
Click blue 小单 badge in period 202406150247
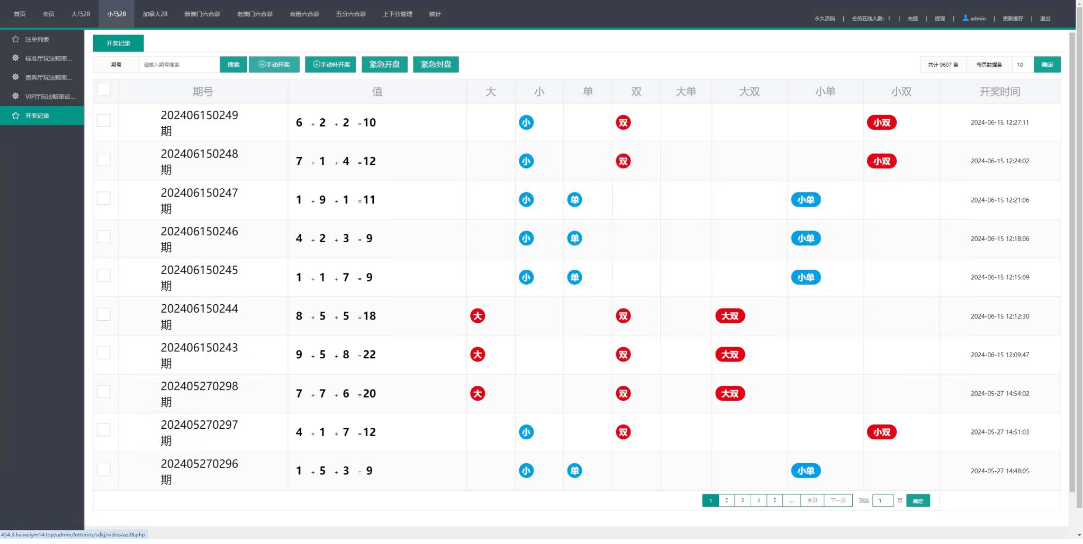pyautogui.click(x=805, y=200)
